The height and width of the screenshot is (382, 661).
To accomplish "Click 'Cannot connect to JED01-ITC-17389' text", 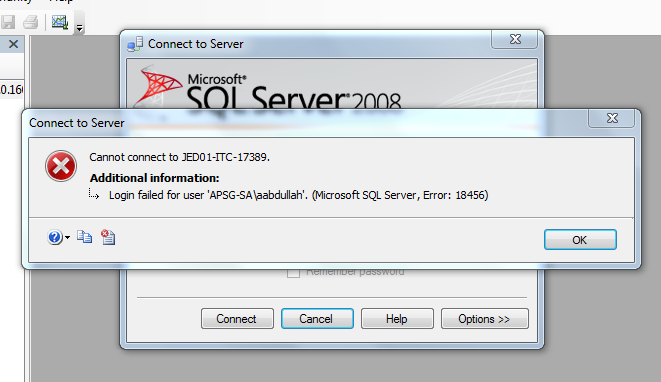I will (179, 157).
